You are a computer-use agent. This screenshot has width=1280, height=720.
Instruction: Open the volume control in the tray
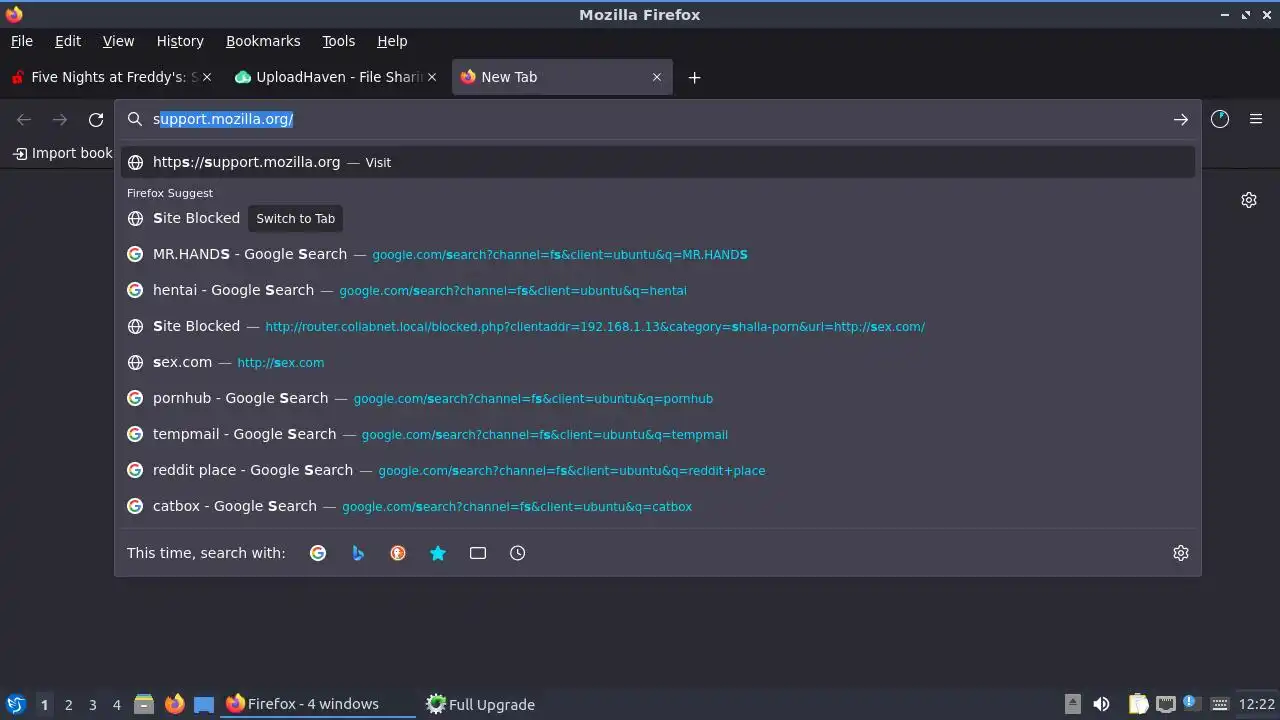(1101, 704)
